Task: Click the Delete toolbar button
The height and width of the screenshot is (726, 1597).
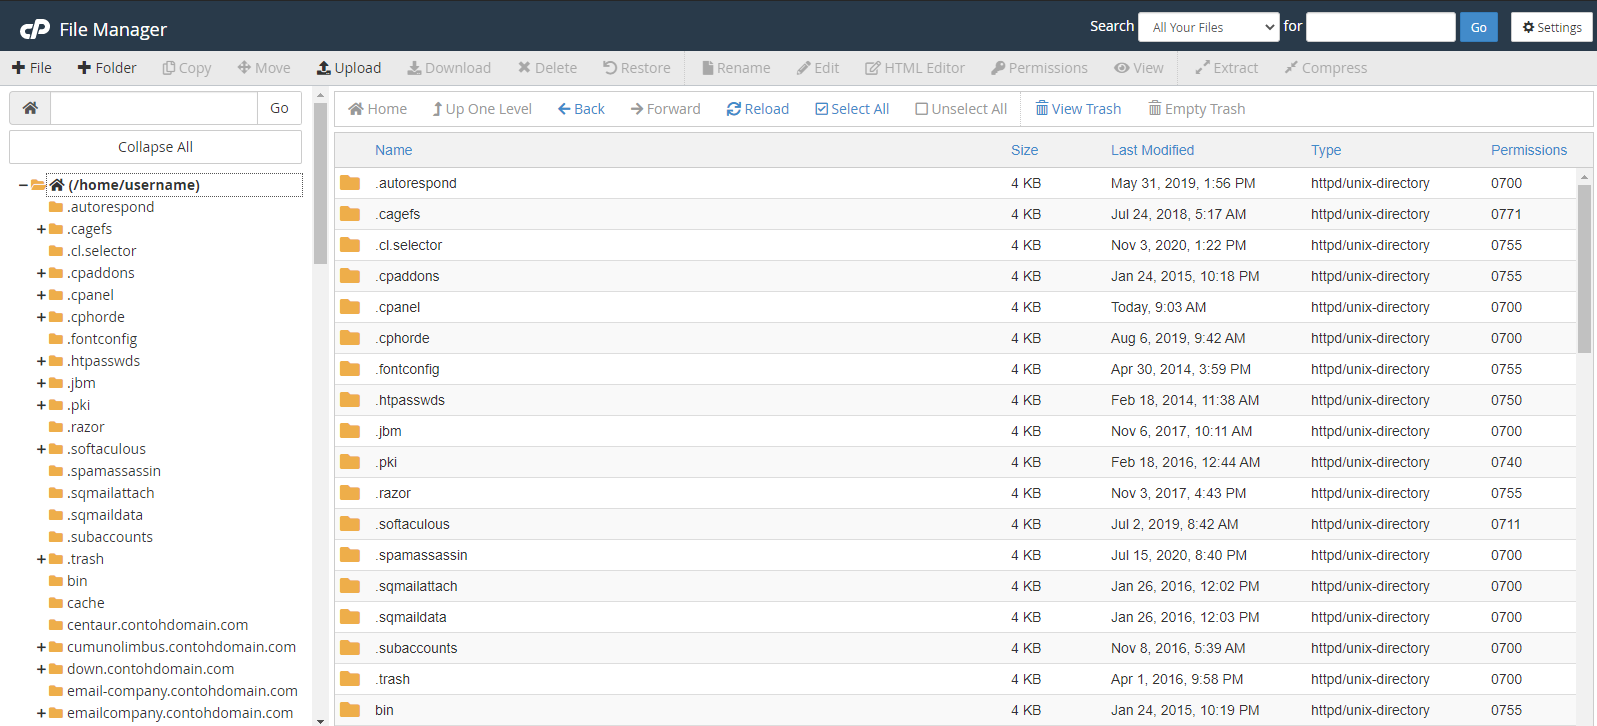Action: pyautogui.click(x=547, y=68)
